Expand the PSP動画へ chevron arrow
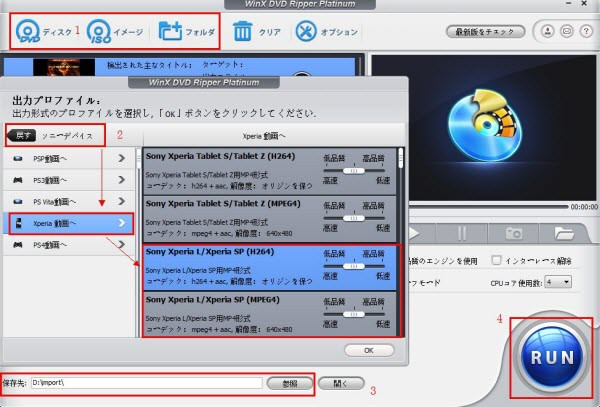 pyautogui.click(x=122, y=158)
